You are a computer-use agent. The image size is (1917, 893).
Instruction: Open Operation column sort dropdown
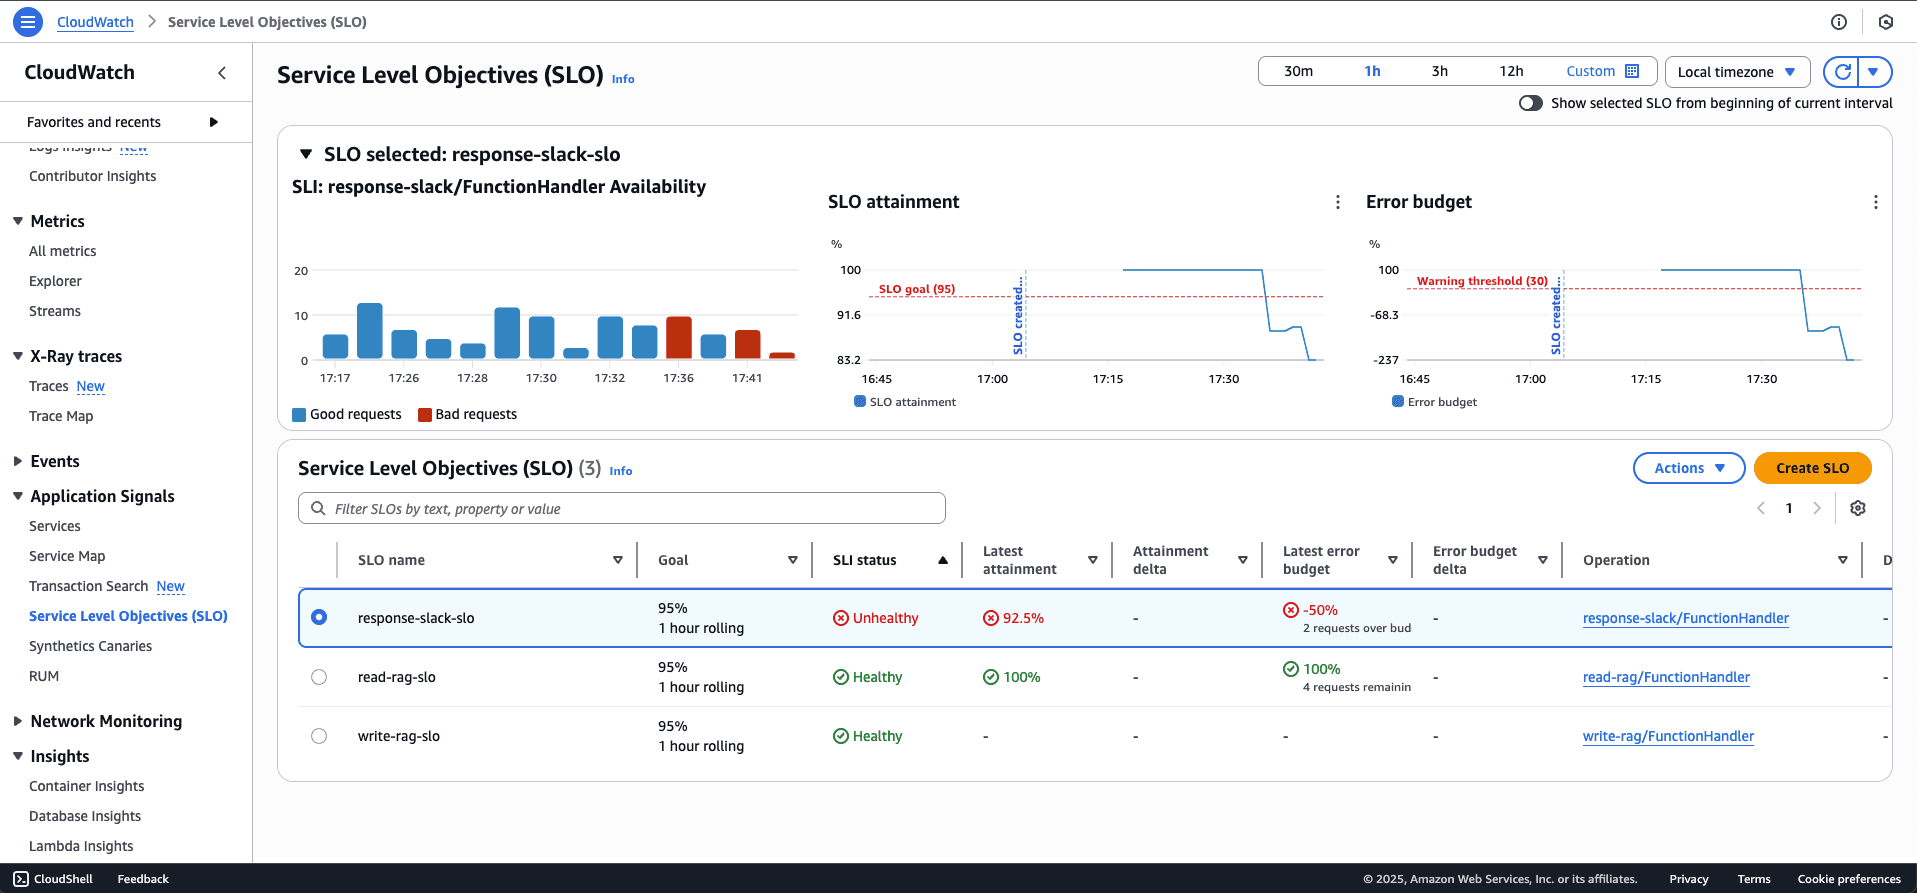pos(1842,560)
